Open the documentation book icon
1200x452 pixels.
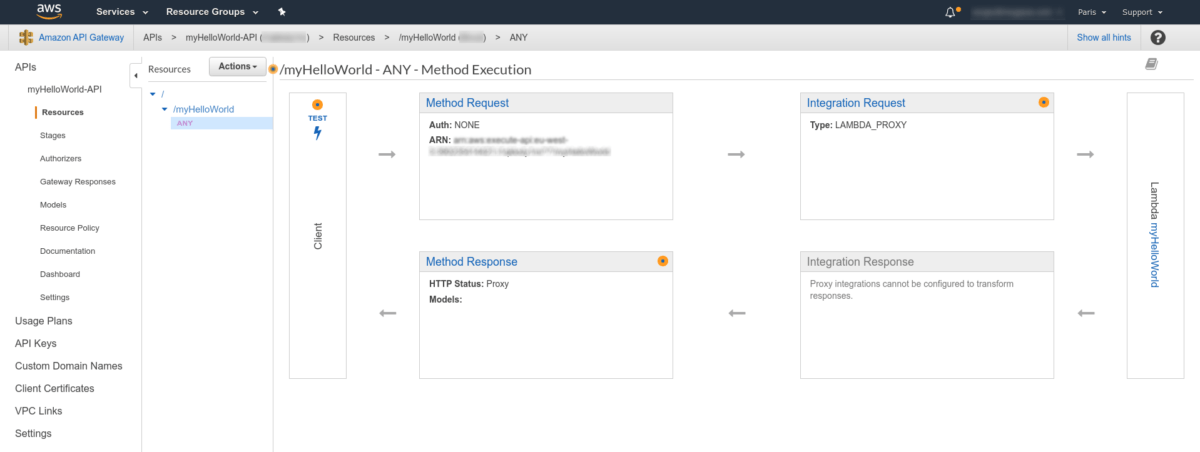coord(1151,64)
